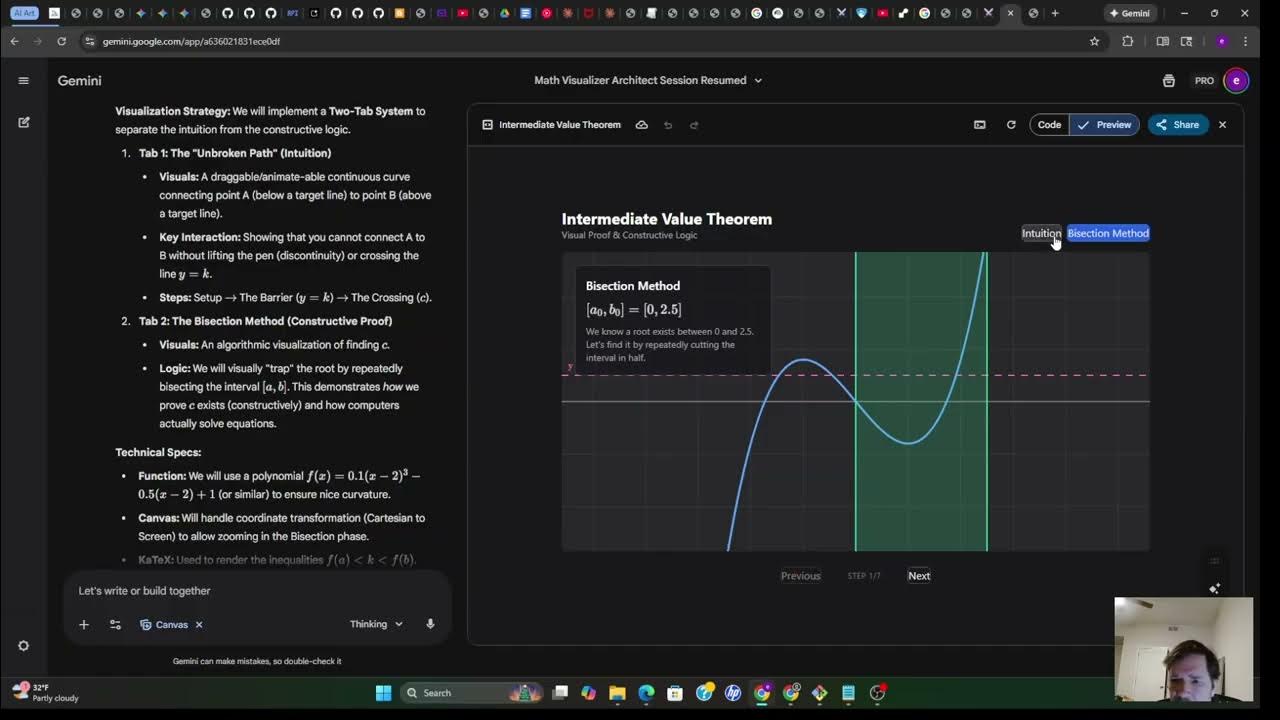This screenshot has width=1280, height=720.
Task: Activate the microphone input icon
Action: point(430,624)
